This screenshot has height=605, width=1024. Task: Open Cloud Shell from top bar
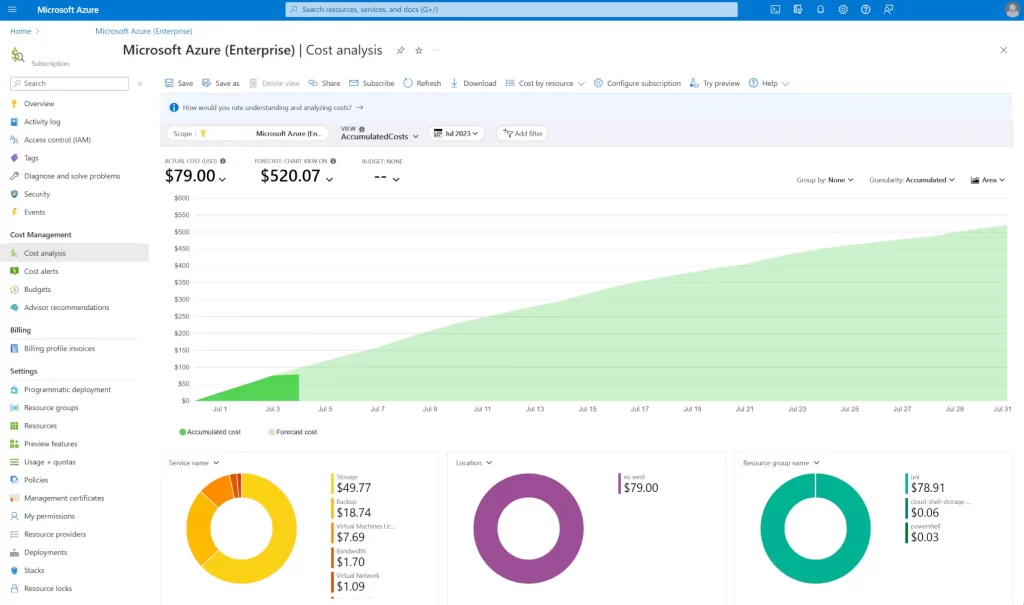775,10
